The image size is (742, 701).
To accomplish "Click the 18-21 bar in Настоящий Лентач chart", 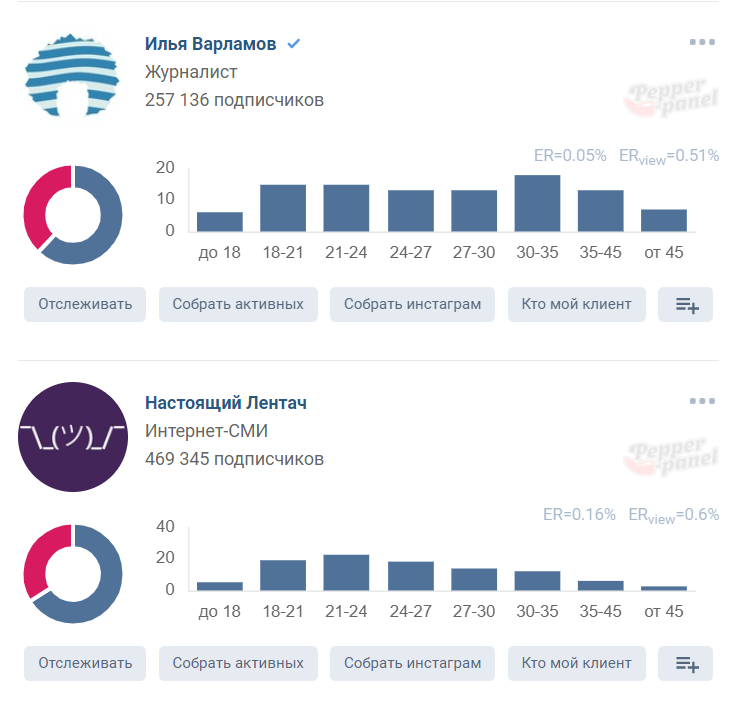I will pyautogui.click(x=283, y=576).
